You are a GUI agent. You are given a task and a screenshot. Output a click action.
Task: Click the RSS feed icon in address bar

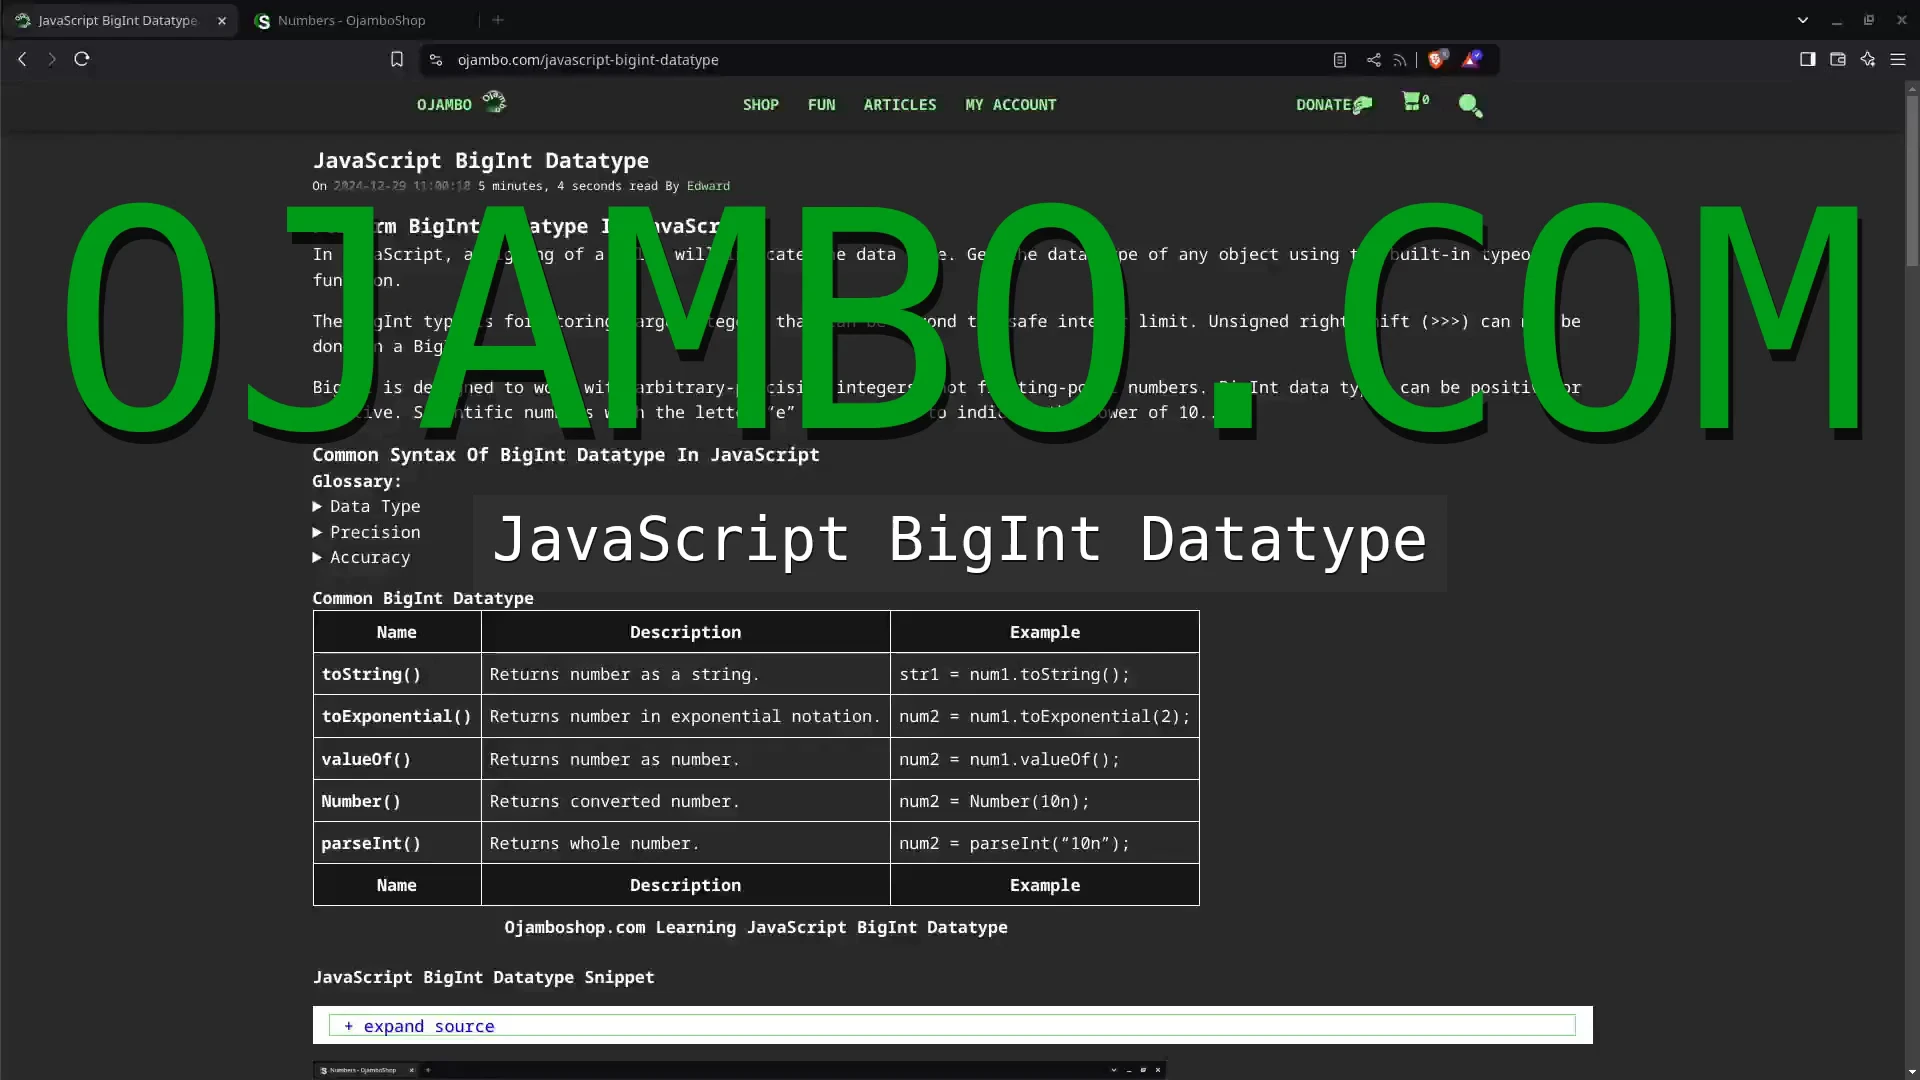click(x=1400, y=60)
